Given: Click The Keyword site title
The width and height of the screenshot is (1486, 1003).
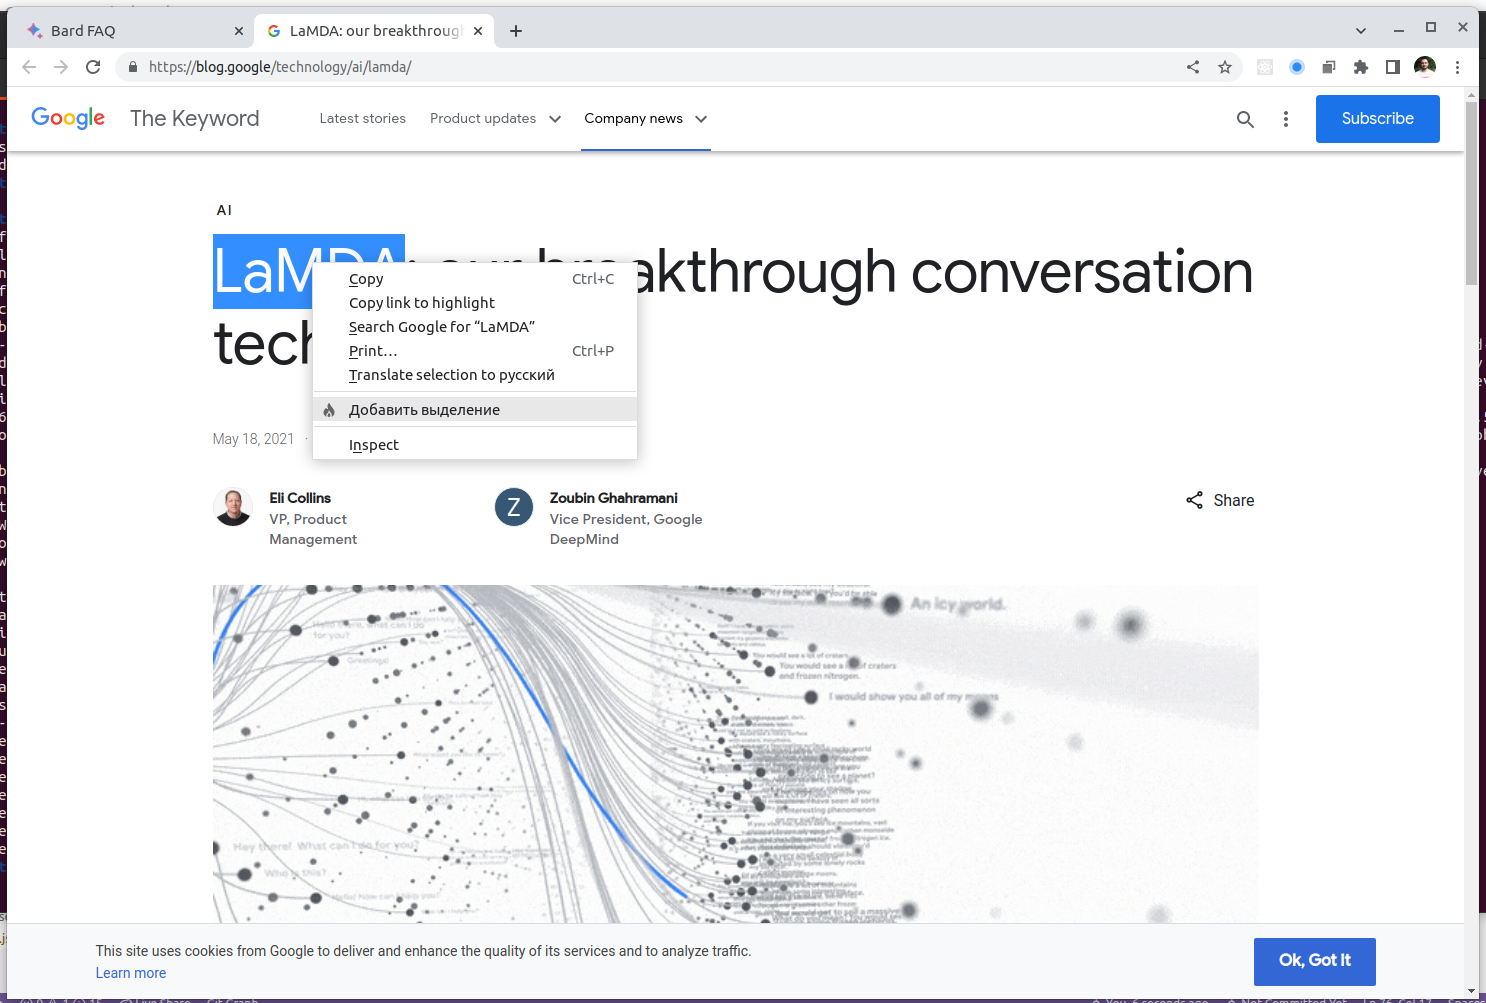Looking at the screenshot, I should click(x=194, y=118).
